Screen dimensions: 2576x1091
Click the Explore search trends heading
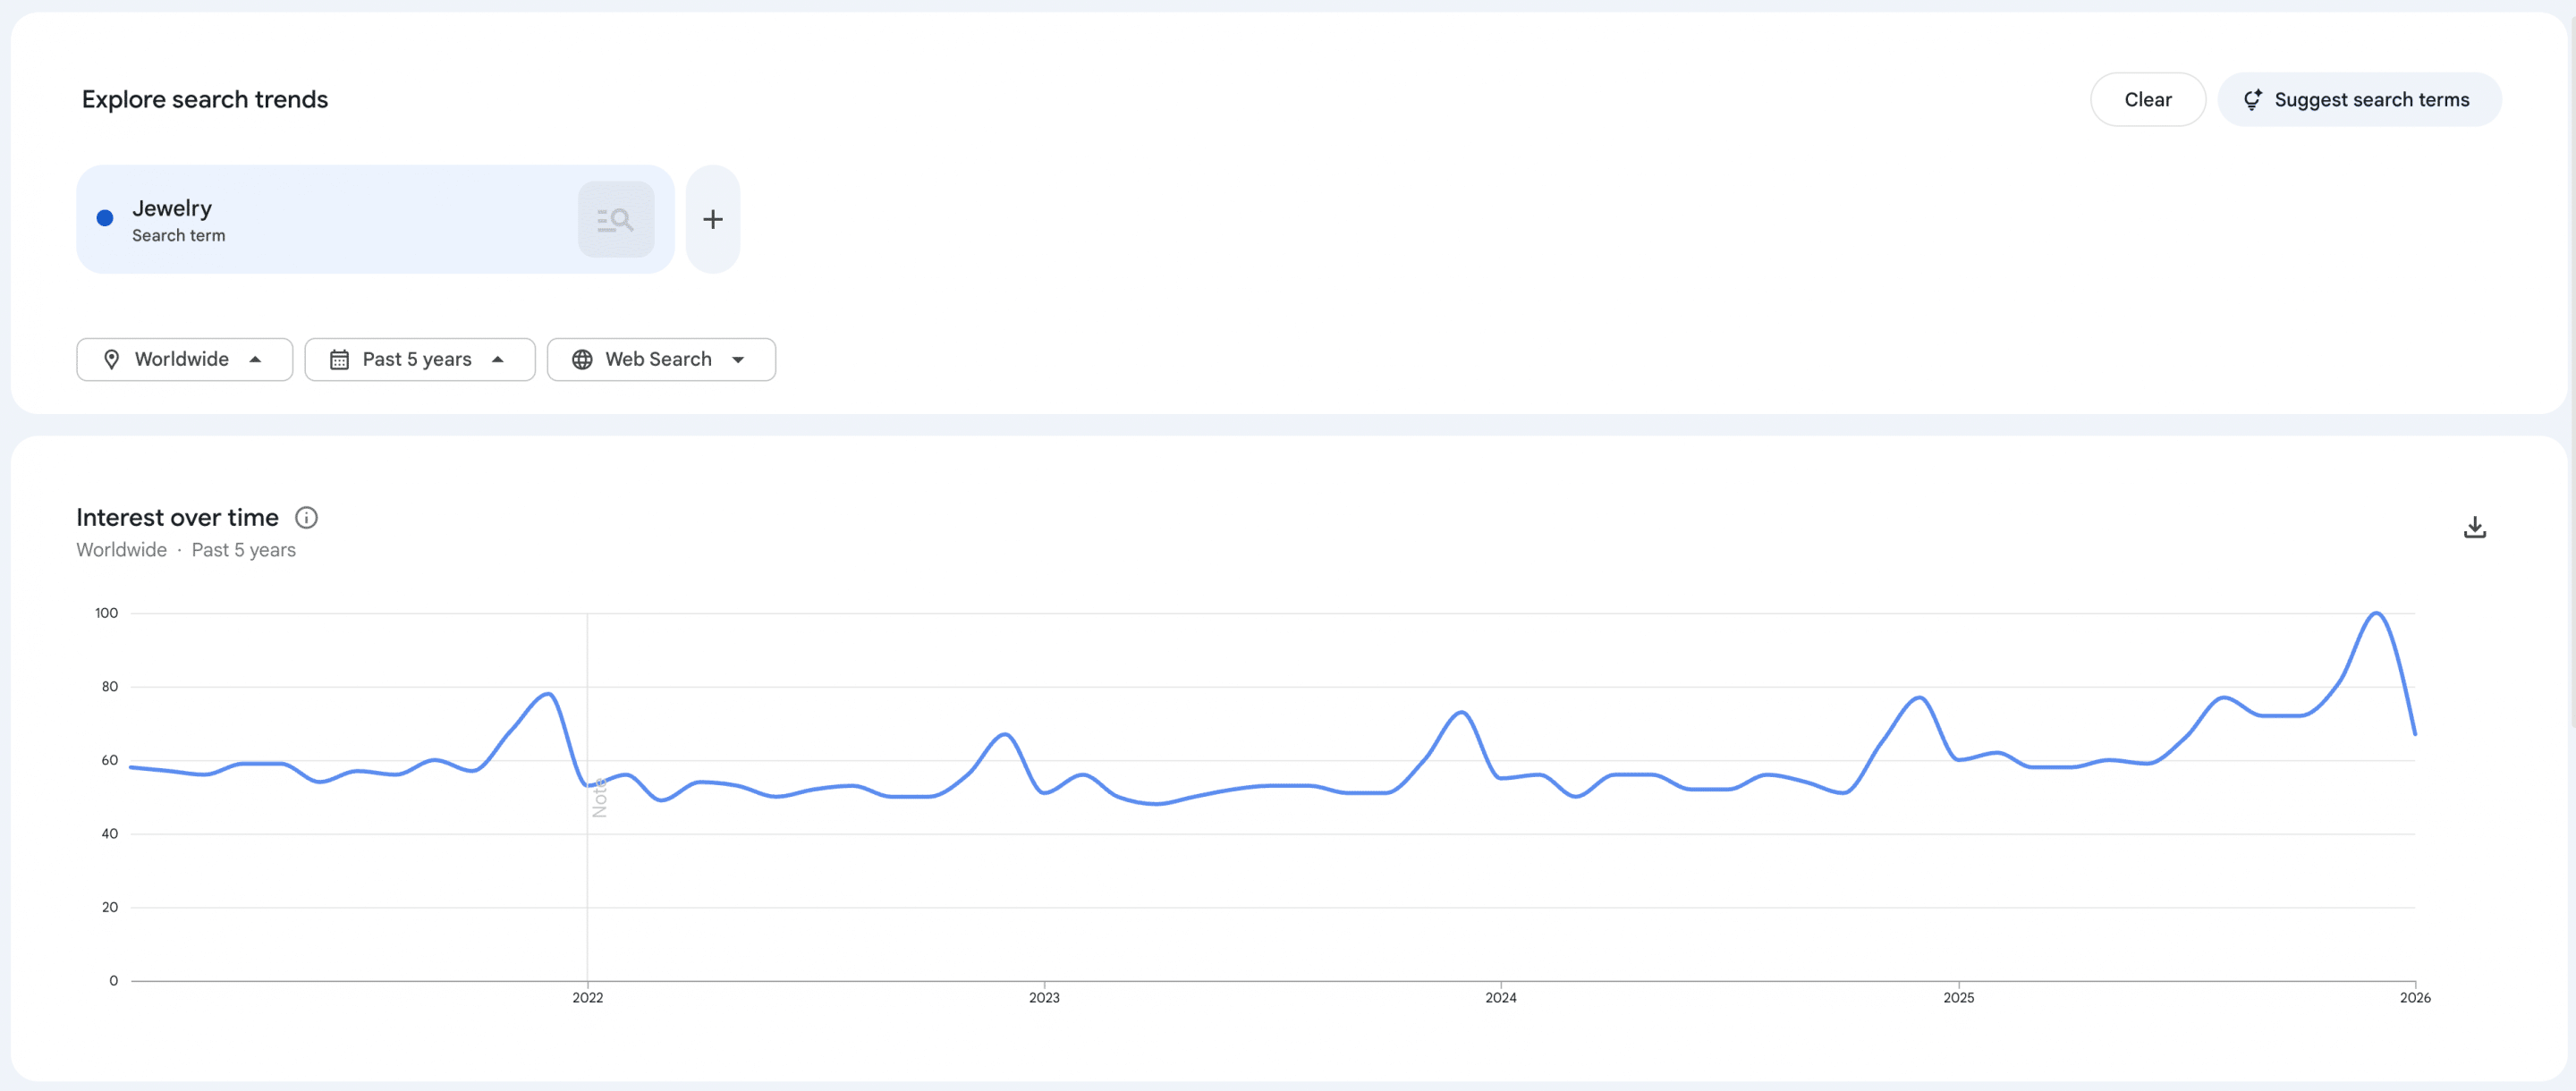point(205,99)
